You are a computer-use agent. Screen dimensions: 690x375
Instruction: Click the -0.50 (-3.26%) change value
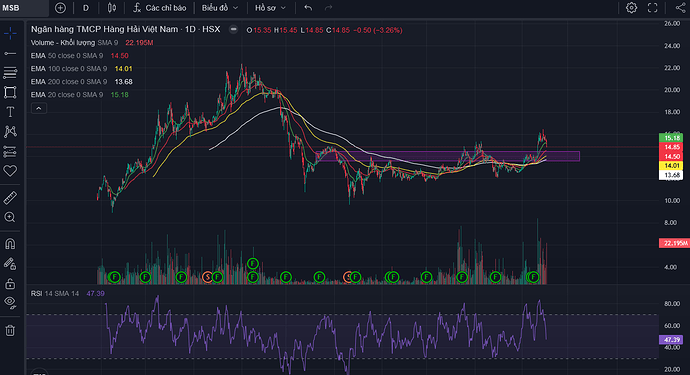[378, 30]
